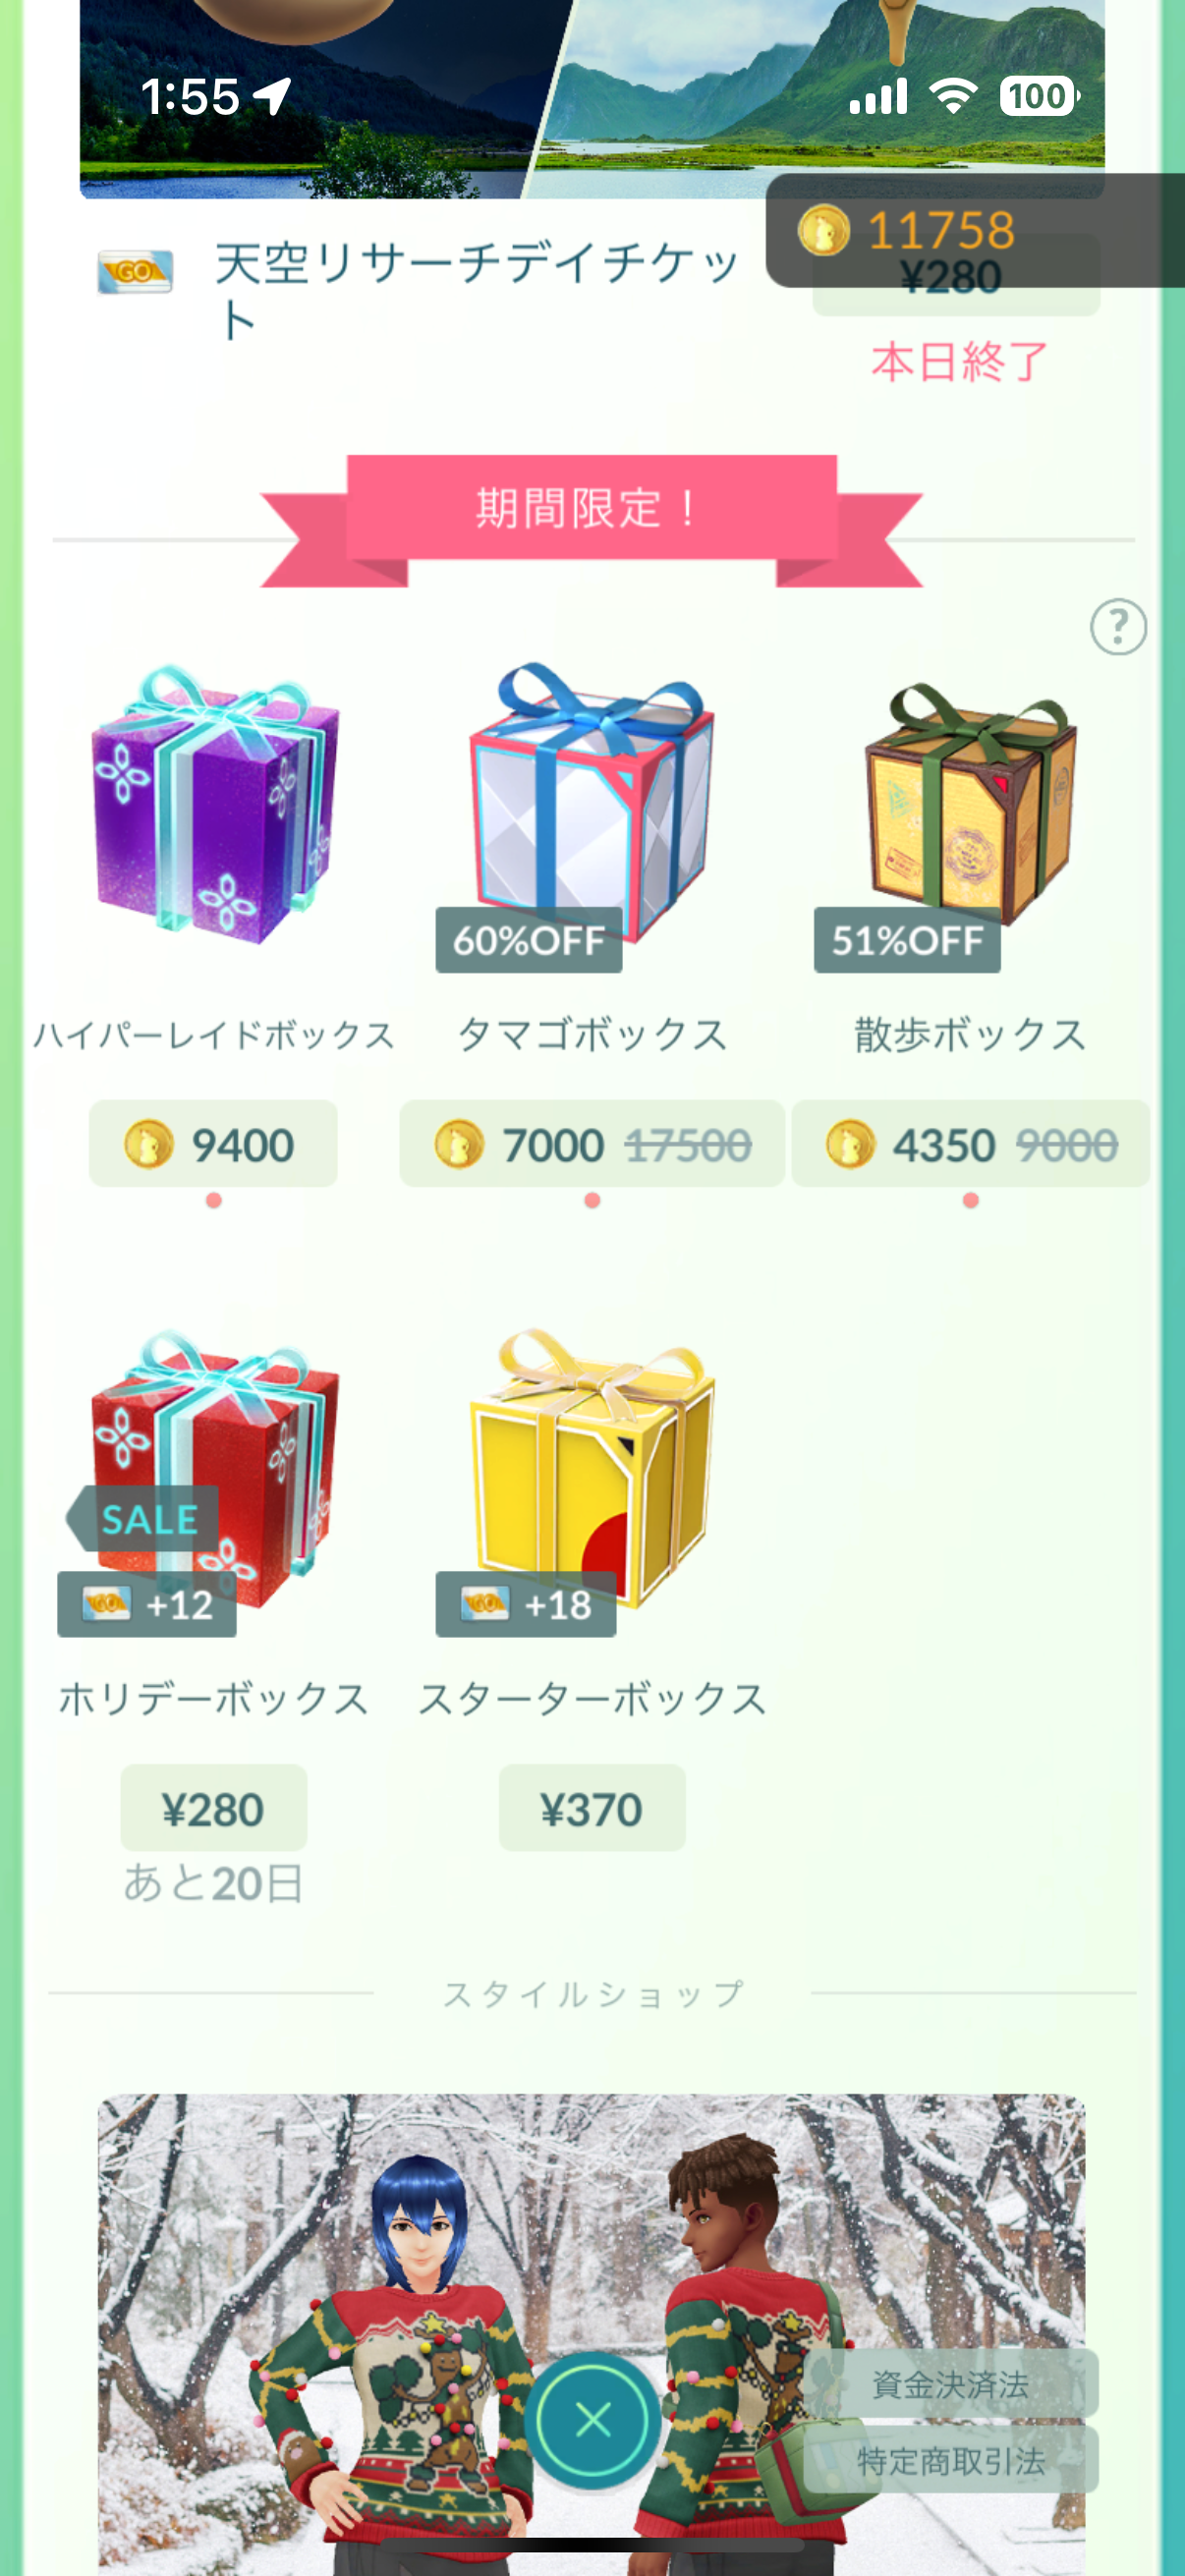This screenshot has width=1185, height=2576.
Task: Open the 特定商取引法 link
Action: tap(950, 2460)
